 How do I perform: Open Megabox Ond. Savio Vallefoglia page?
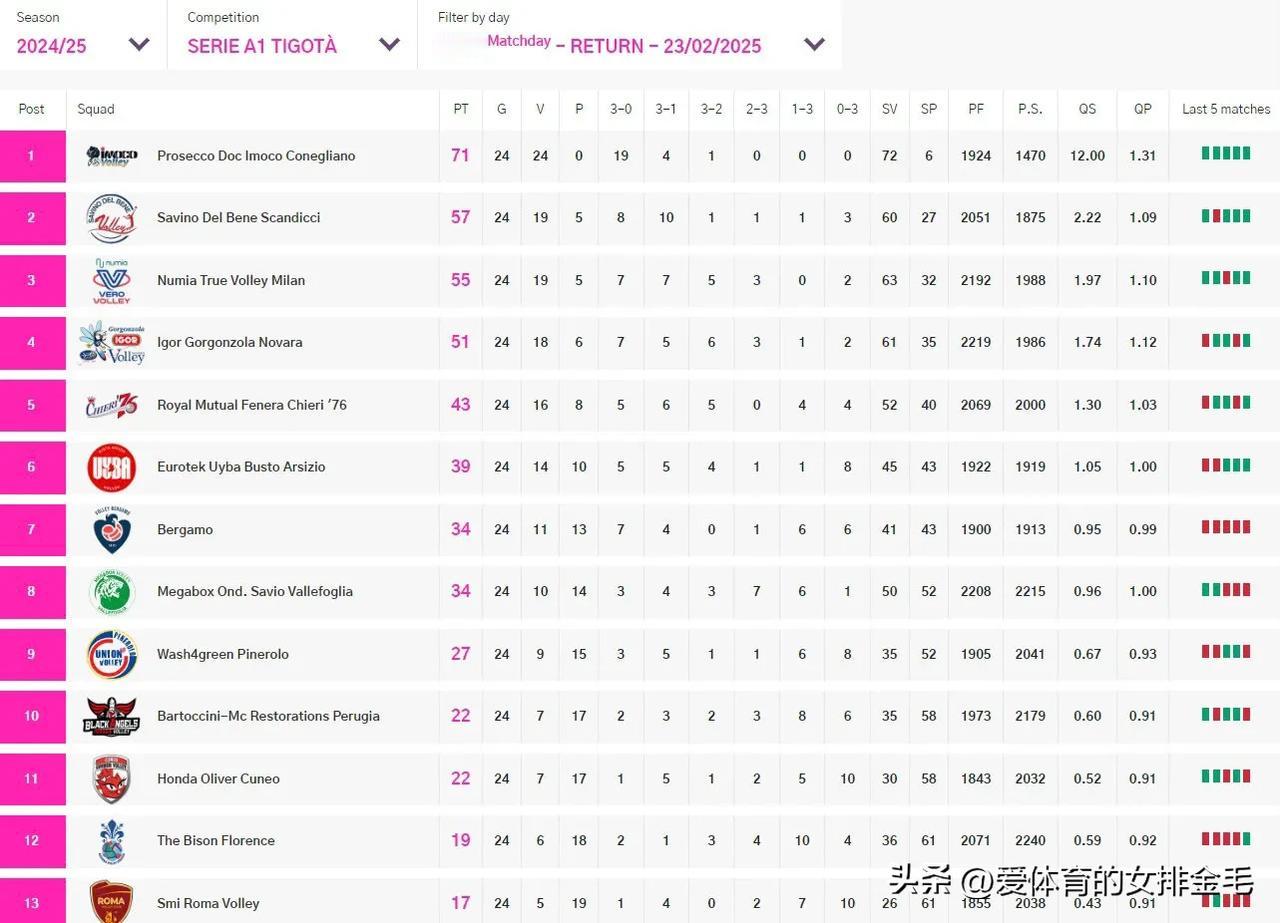coord(255,591)
